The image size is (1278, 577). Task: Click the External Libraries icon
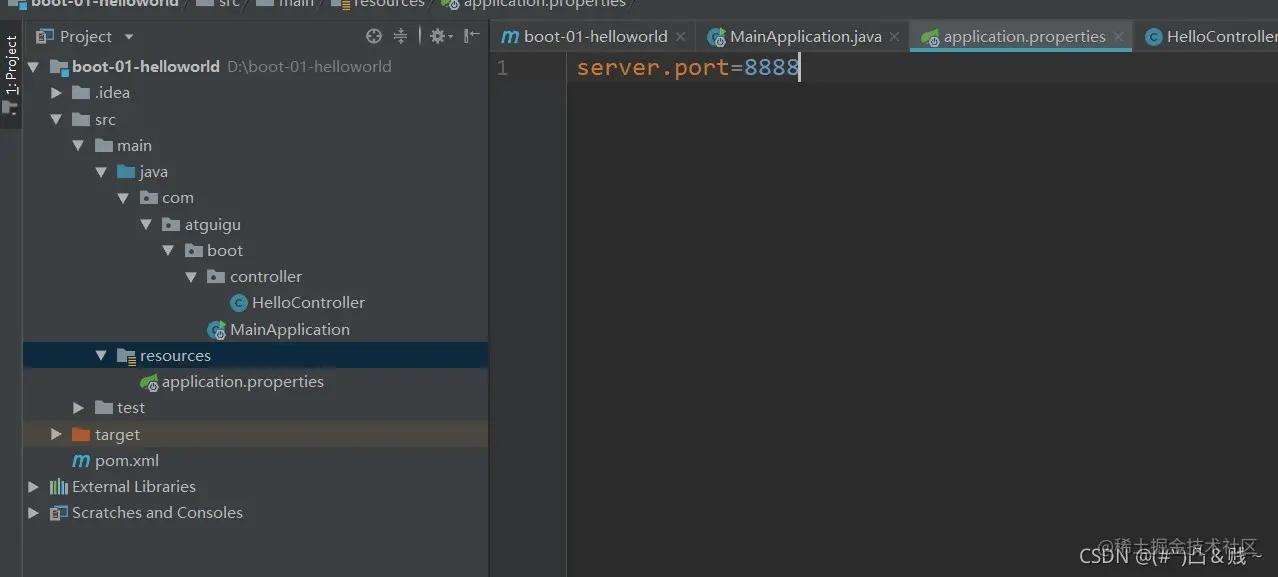(x=59, y=487)
